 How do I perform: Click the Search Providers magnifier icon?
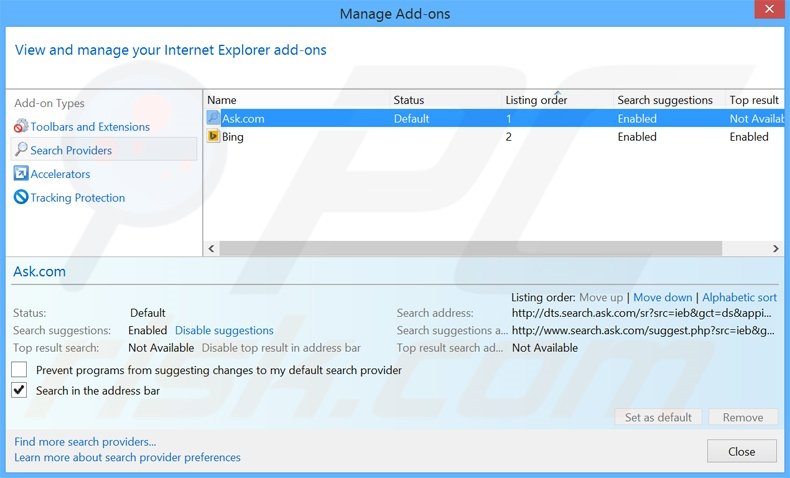click(x=21, y=150)
